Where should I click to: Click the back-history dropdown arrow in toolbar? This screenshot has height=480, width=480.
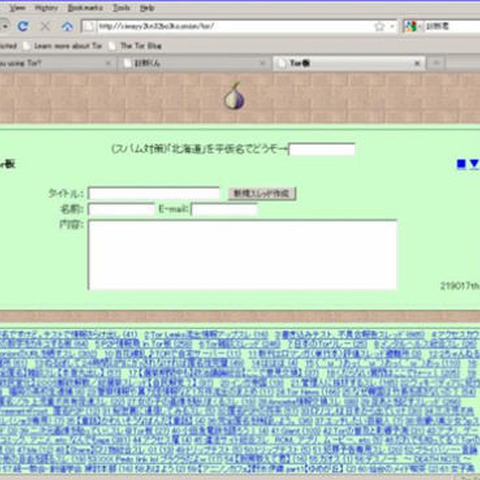pos(5,26)
